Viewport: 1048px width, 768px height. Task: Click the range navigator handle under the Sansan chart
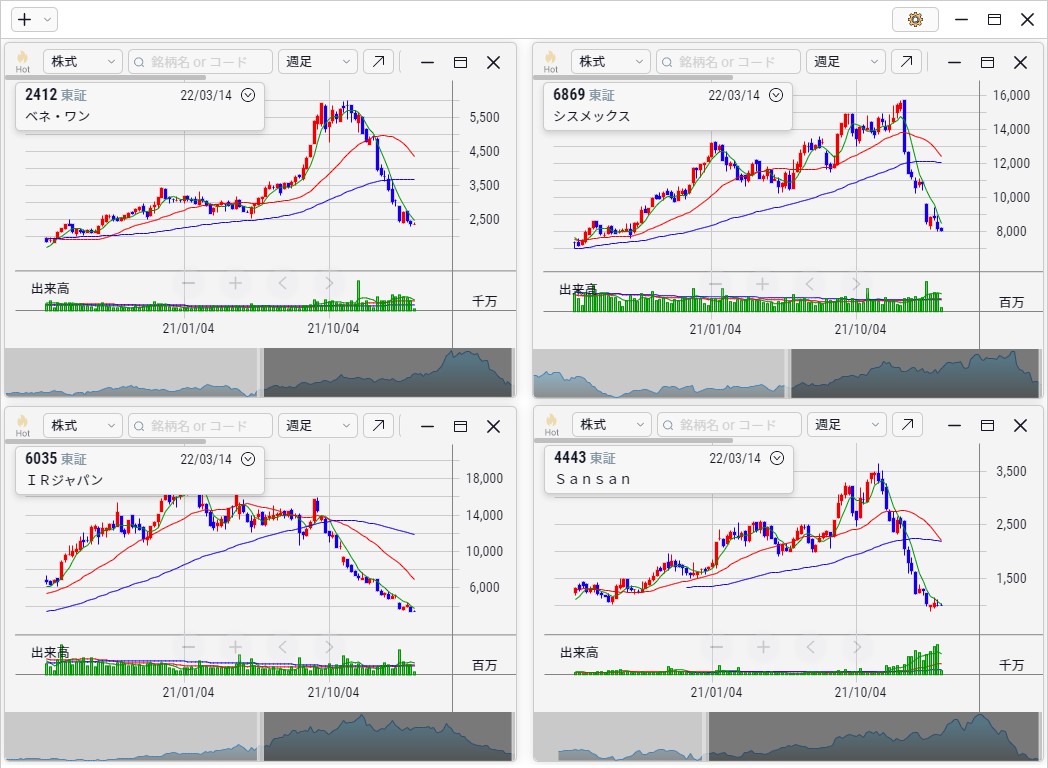click(x=705, y=736)
